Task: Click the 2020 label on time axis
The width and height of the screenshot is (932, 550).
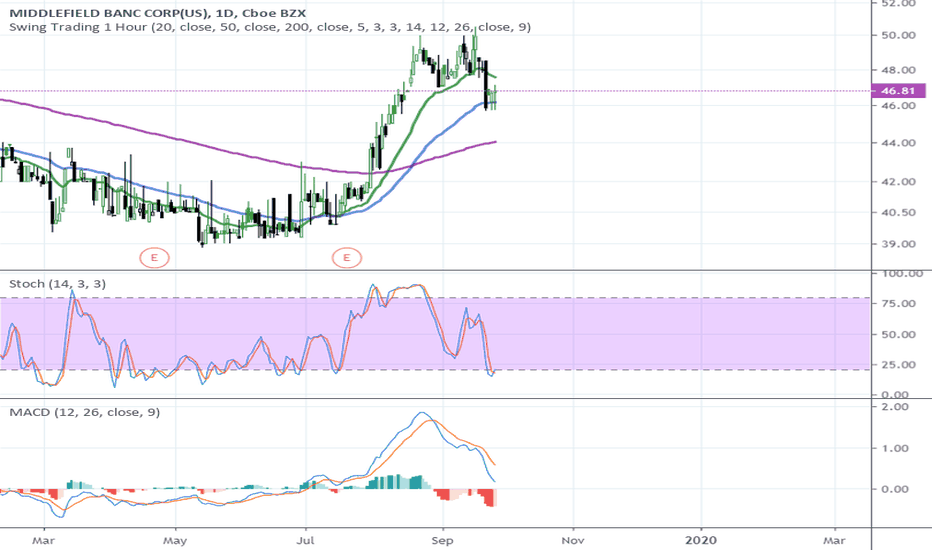Action: coord(701,540)
